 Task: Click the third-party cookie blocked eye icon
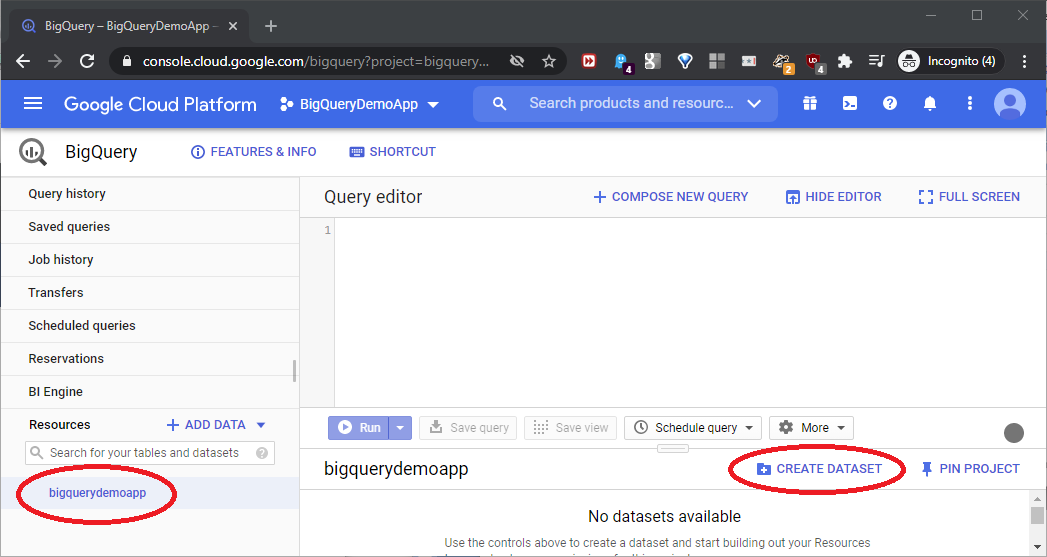(x=517, y=61)
